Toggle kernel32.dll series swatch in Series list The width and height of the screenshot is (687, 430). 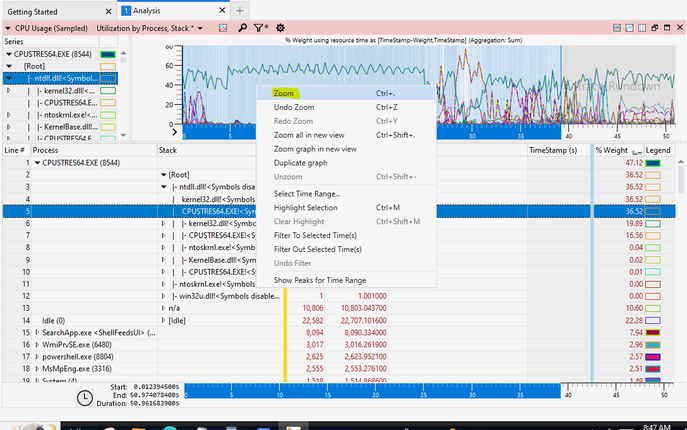[108, 91]
